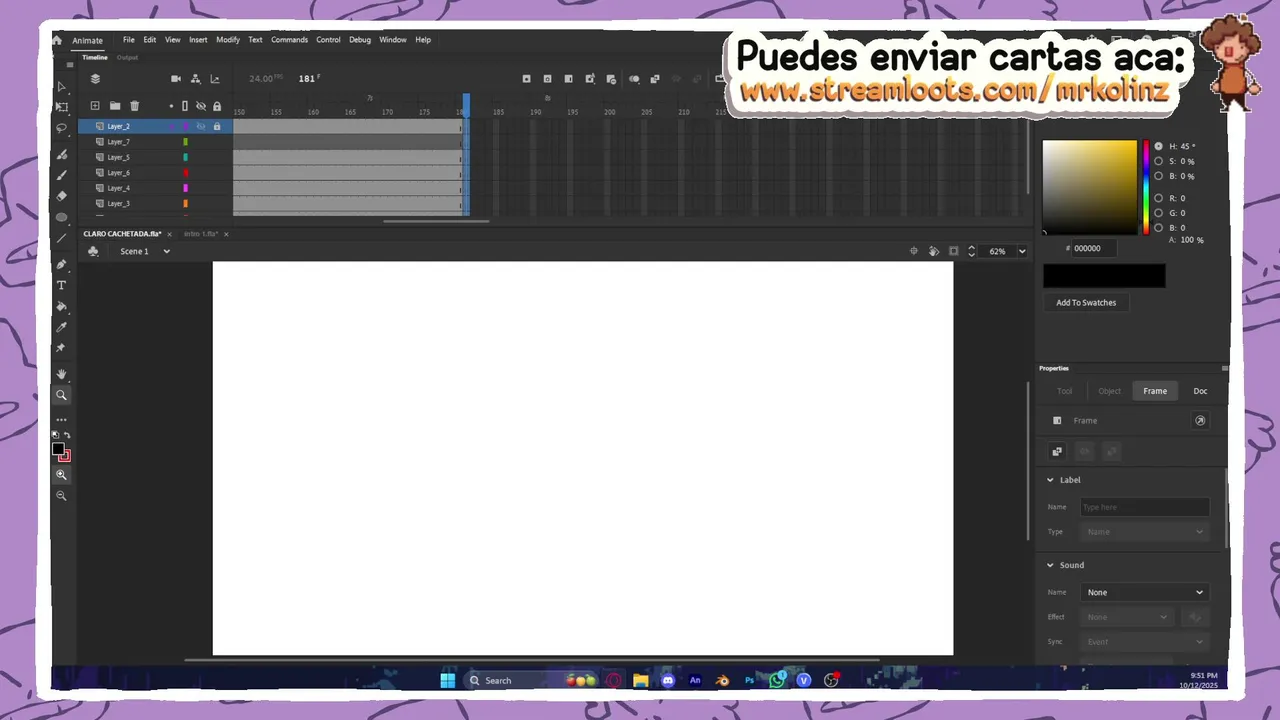Open the label Type dropdown
Viewport: 1280px width, 720px height.
1145,532
